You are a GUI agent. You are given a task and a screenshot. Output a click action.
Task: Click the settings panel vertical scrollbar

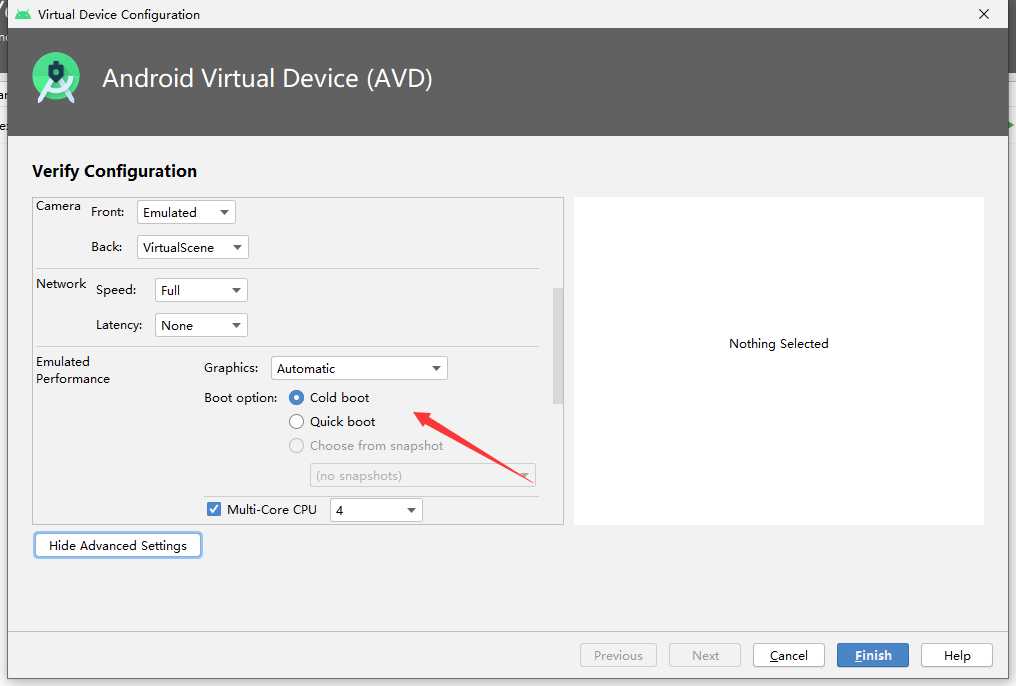pyautogui.click(x=558, y=346)
